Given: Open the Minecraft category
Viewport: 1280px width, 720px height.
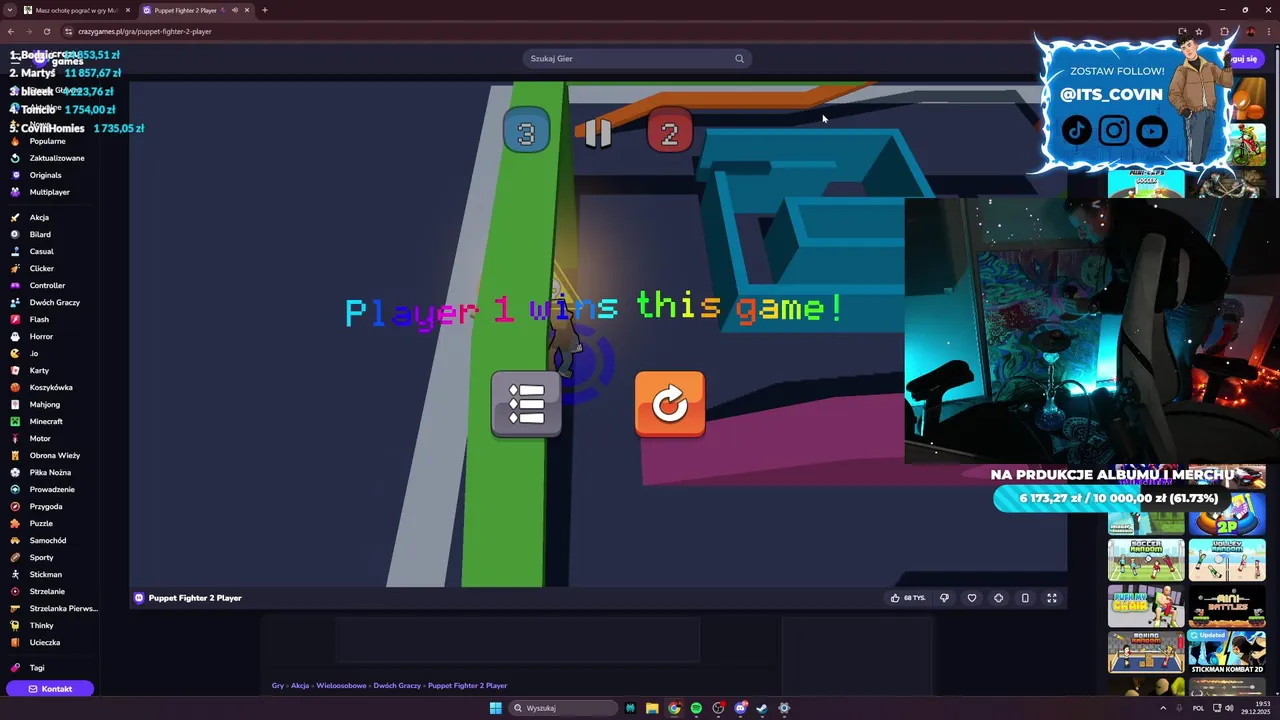Looking at the screenshot, I should [x=48, y=421].
